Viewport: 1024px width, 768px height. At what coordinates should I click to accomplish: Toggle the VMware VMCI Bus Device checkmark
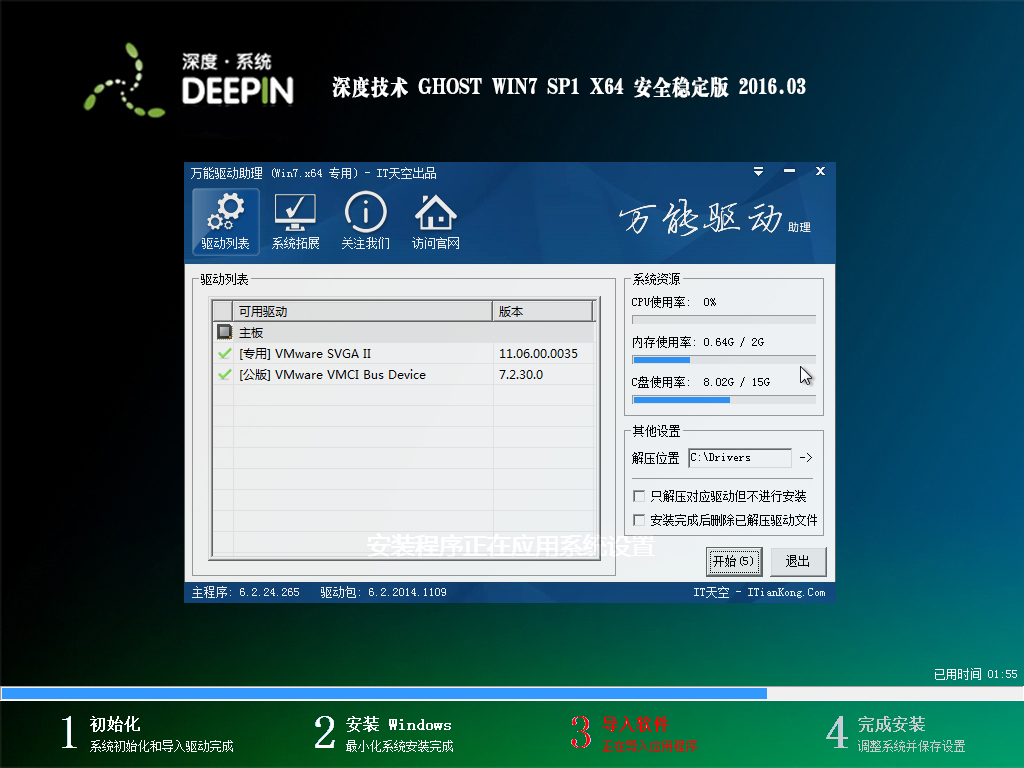(224, 374)
